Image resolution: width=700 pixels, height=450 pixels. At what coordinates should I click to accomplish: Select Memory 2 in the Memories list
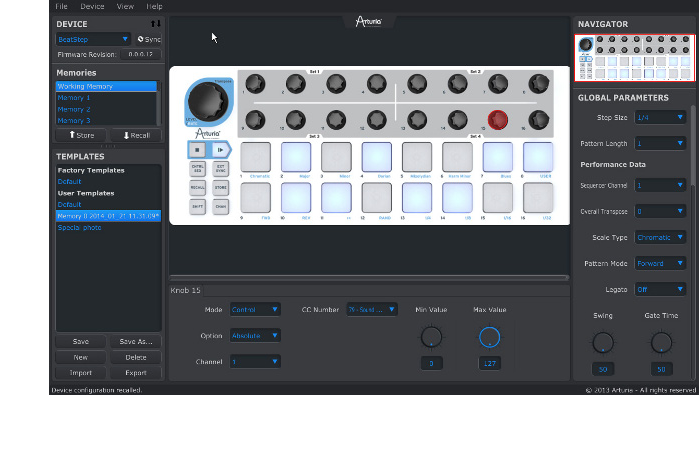coord(75,109)
